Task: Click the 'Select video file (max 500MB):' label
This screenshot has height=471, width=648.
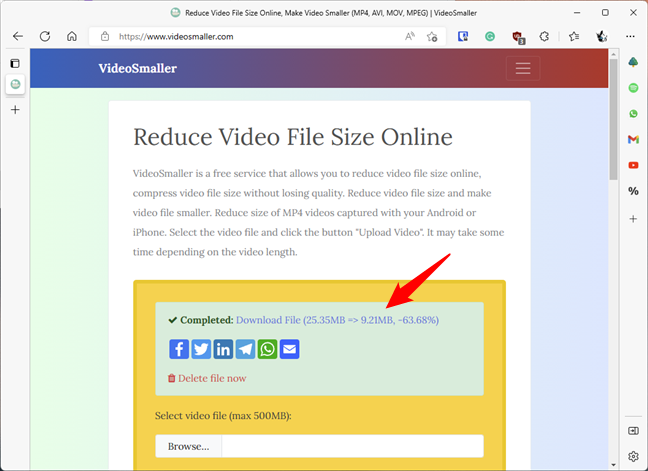Action: tap(223, 416)
